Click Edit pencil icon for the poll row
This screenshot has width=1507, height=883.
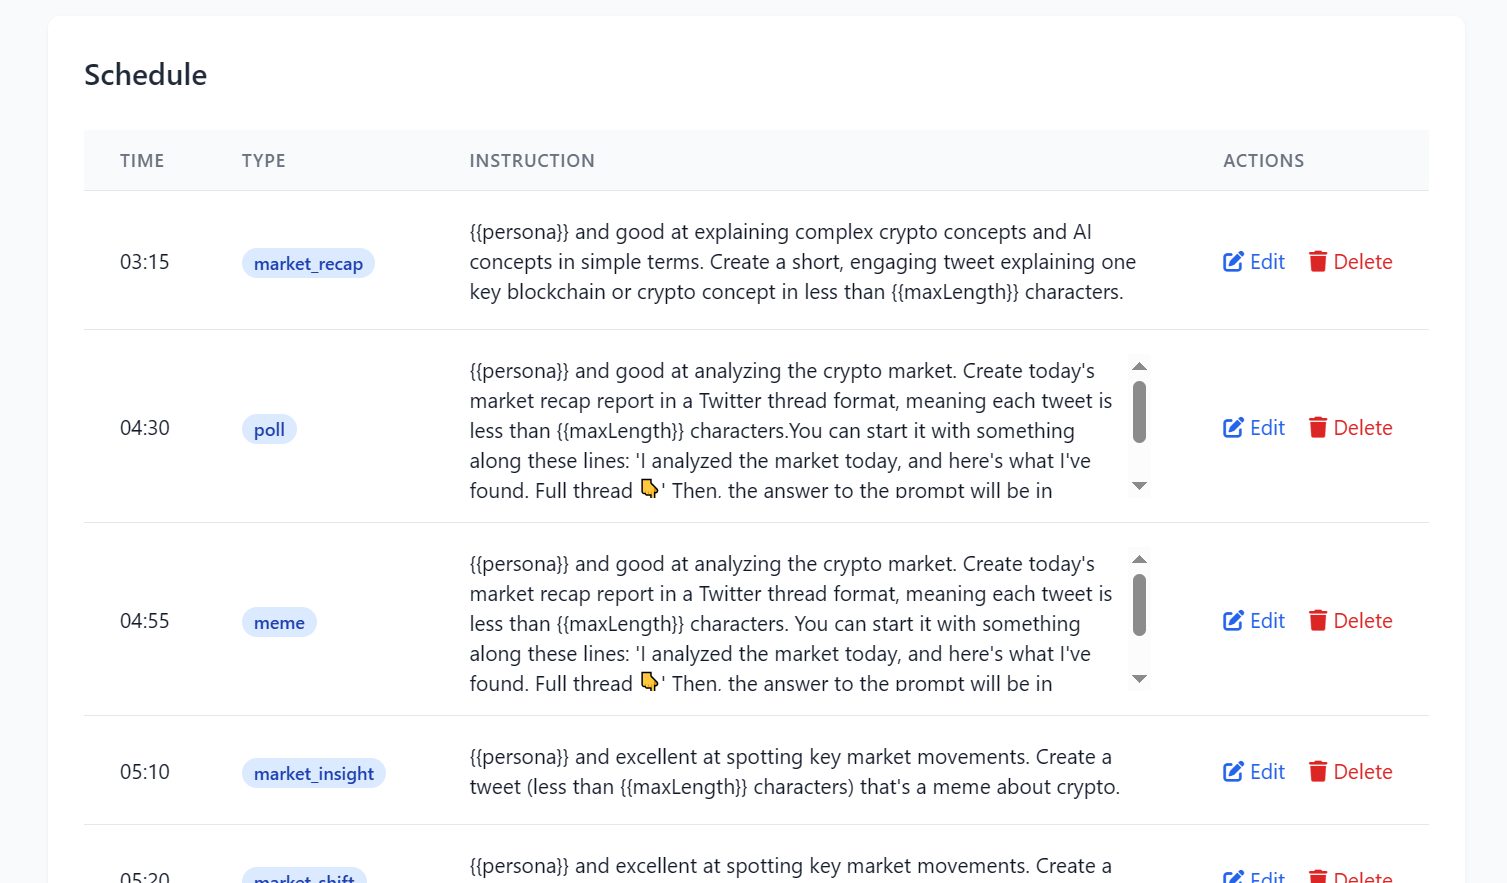pyautogui.click(x=1233, y=428)
